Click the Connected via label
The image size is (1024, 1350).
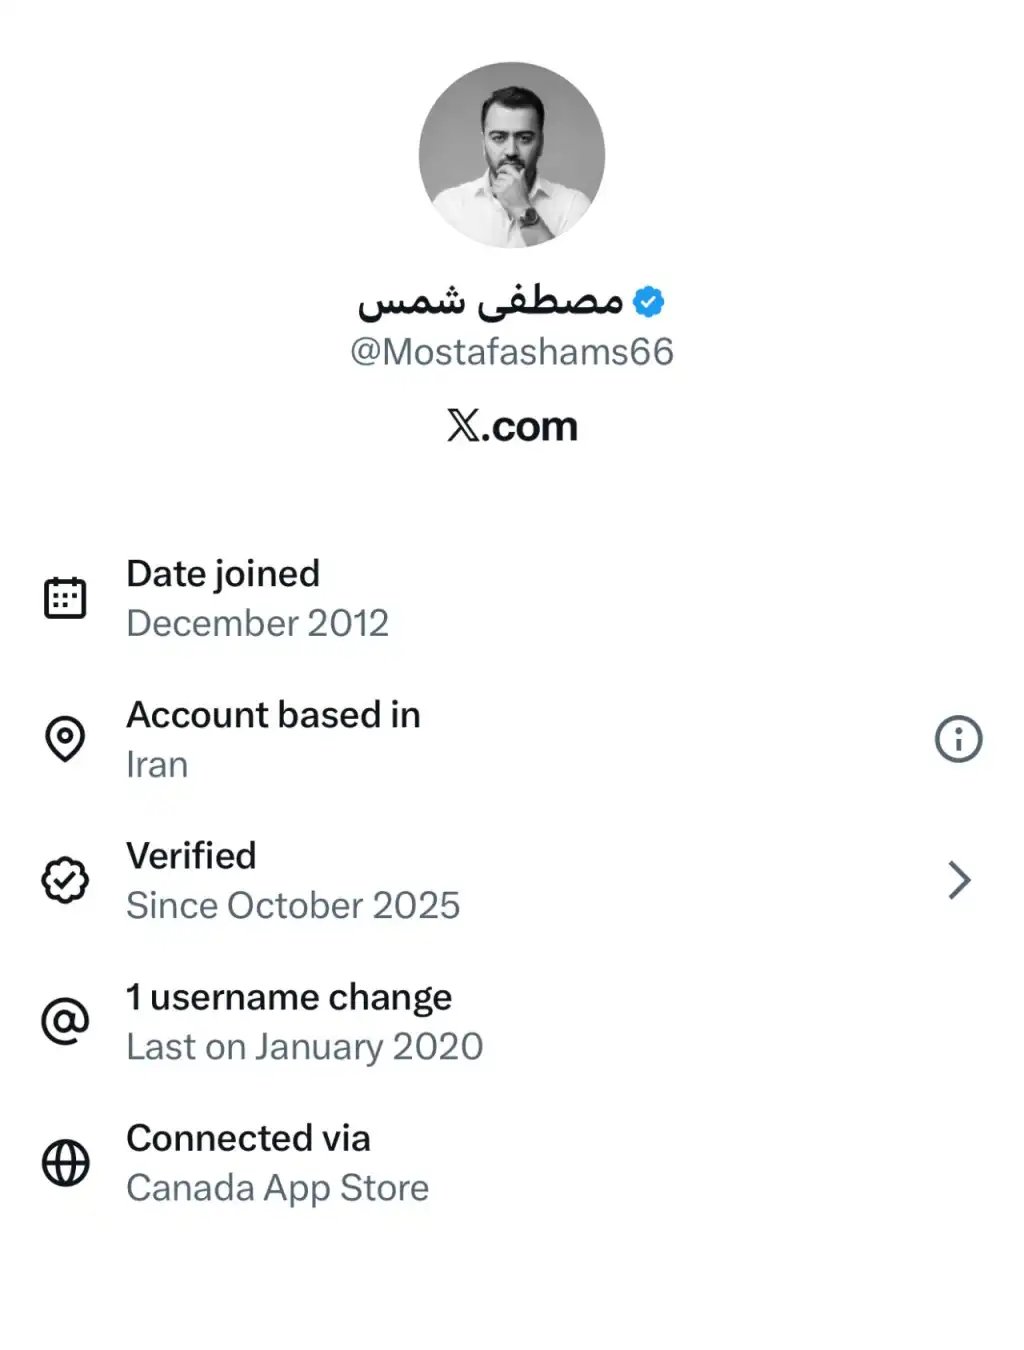click(x=248, y=1138)
